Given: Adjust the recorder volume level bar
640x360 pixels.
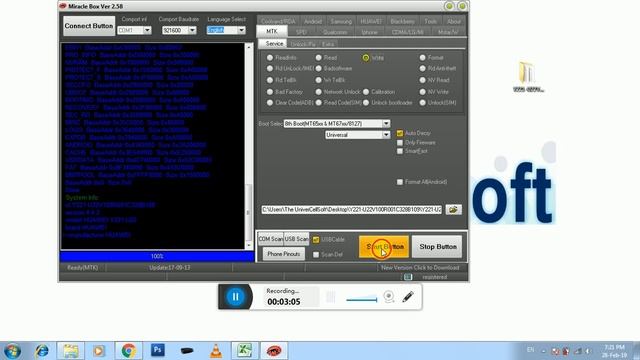Looking at the screenshot, I should pos(362,299).
